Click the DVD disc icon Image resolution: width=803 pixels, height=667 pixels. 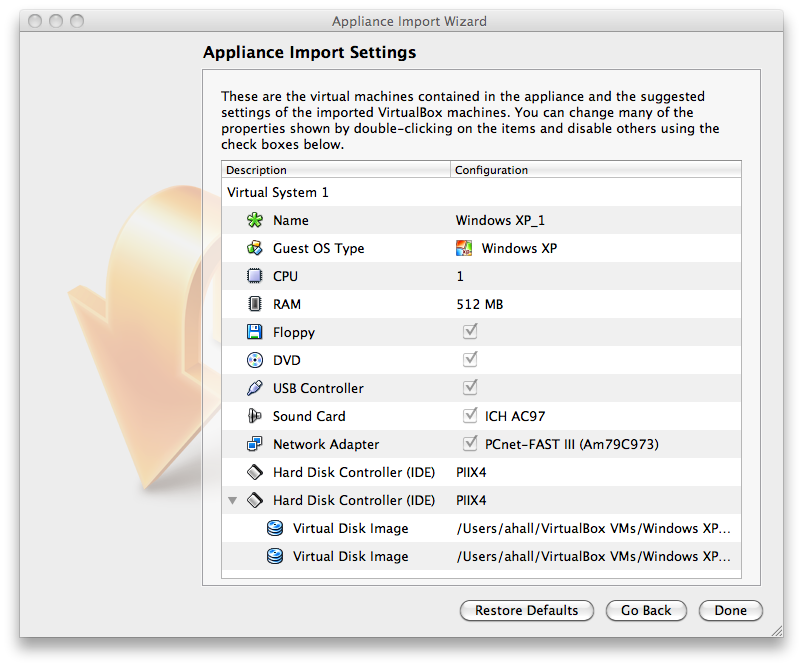click(x=254, y=360)
